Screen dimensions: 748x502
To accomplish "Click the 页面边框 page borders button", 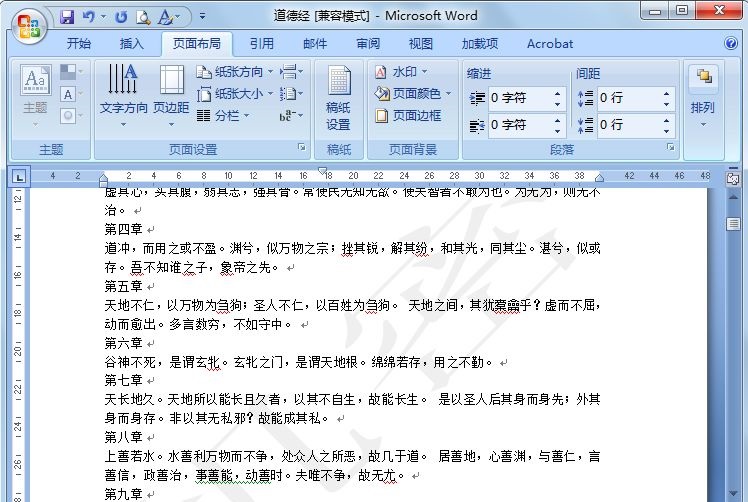I will tap(410, 115).
